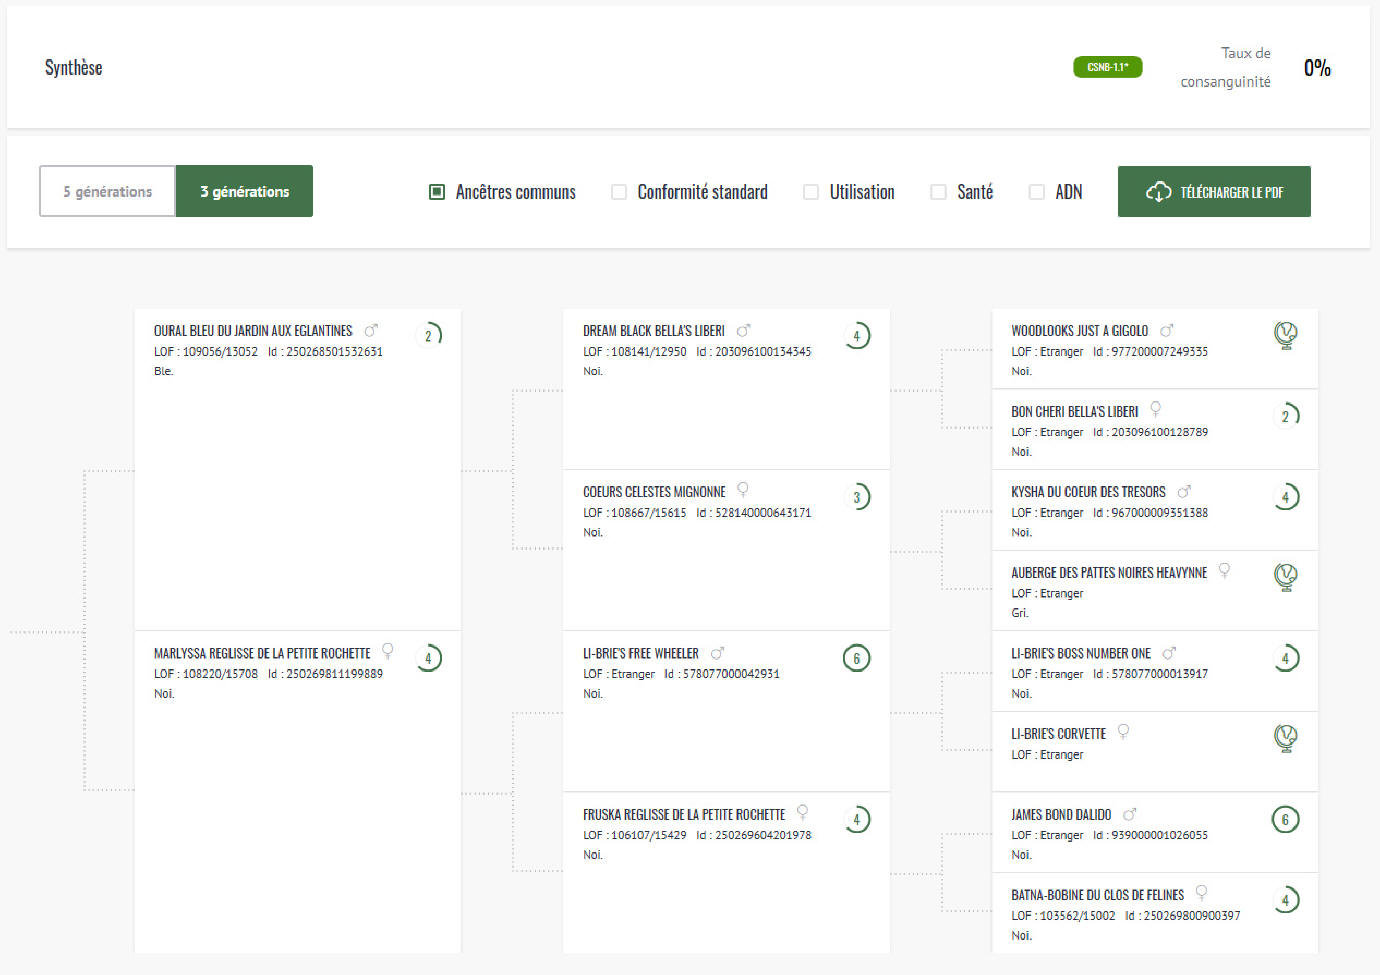Click the globe badge icon of LI-BRIE'S CORVETTE
The width and height of the screenshot is (1380, 975).
tap(1286, 739)
